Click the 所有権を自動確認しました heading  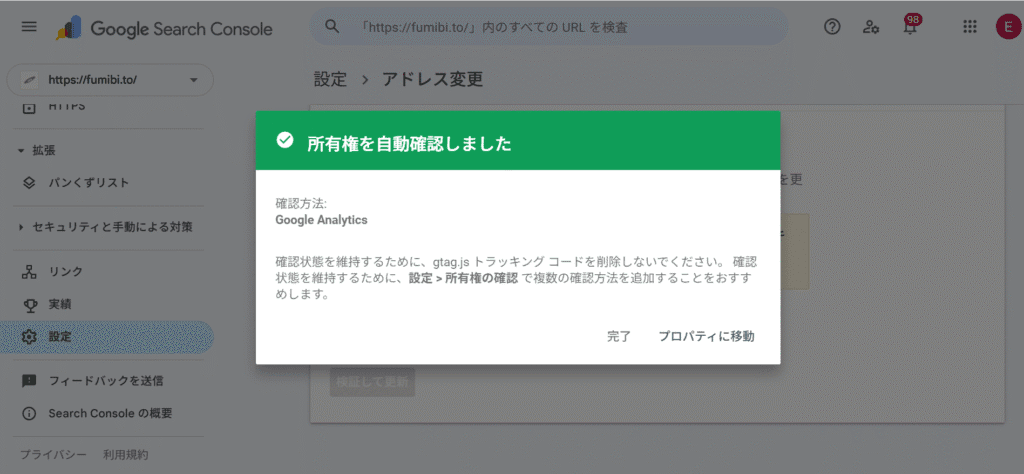coord(409,144)
